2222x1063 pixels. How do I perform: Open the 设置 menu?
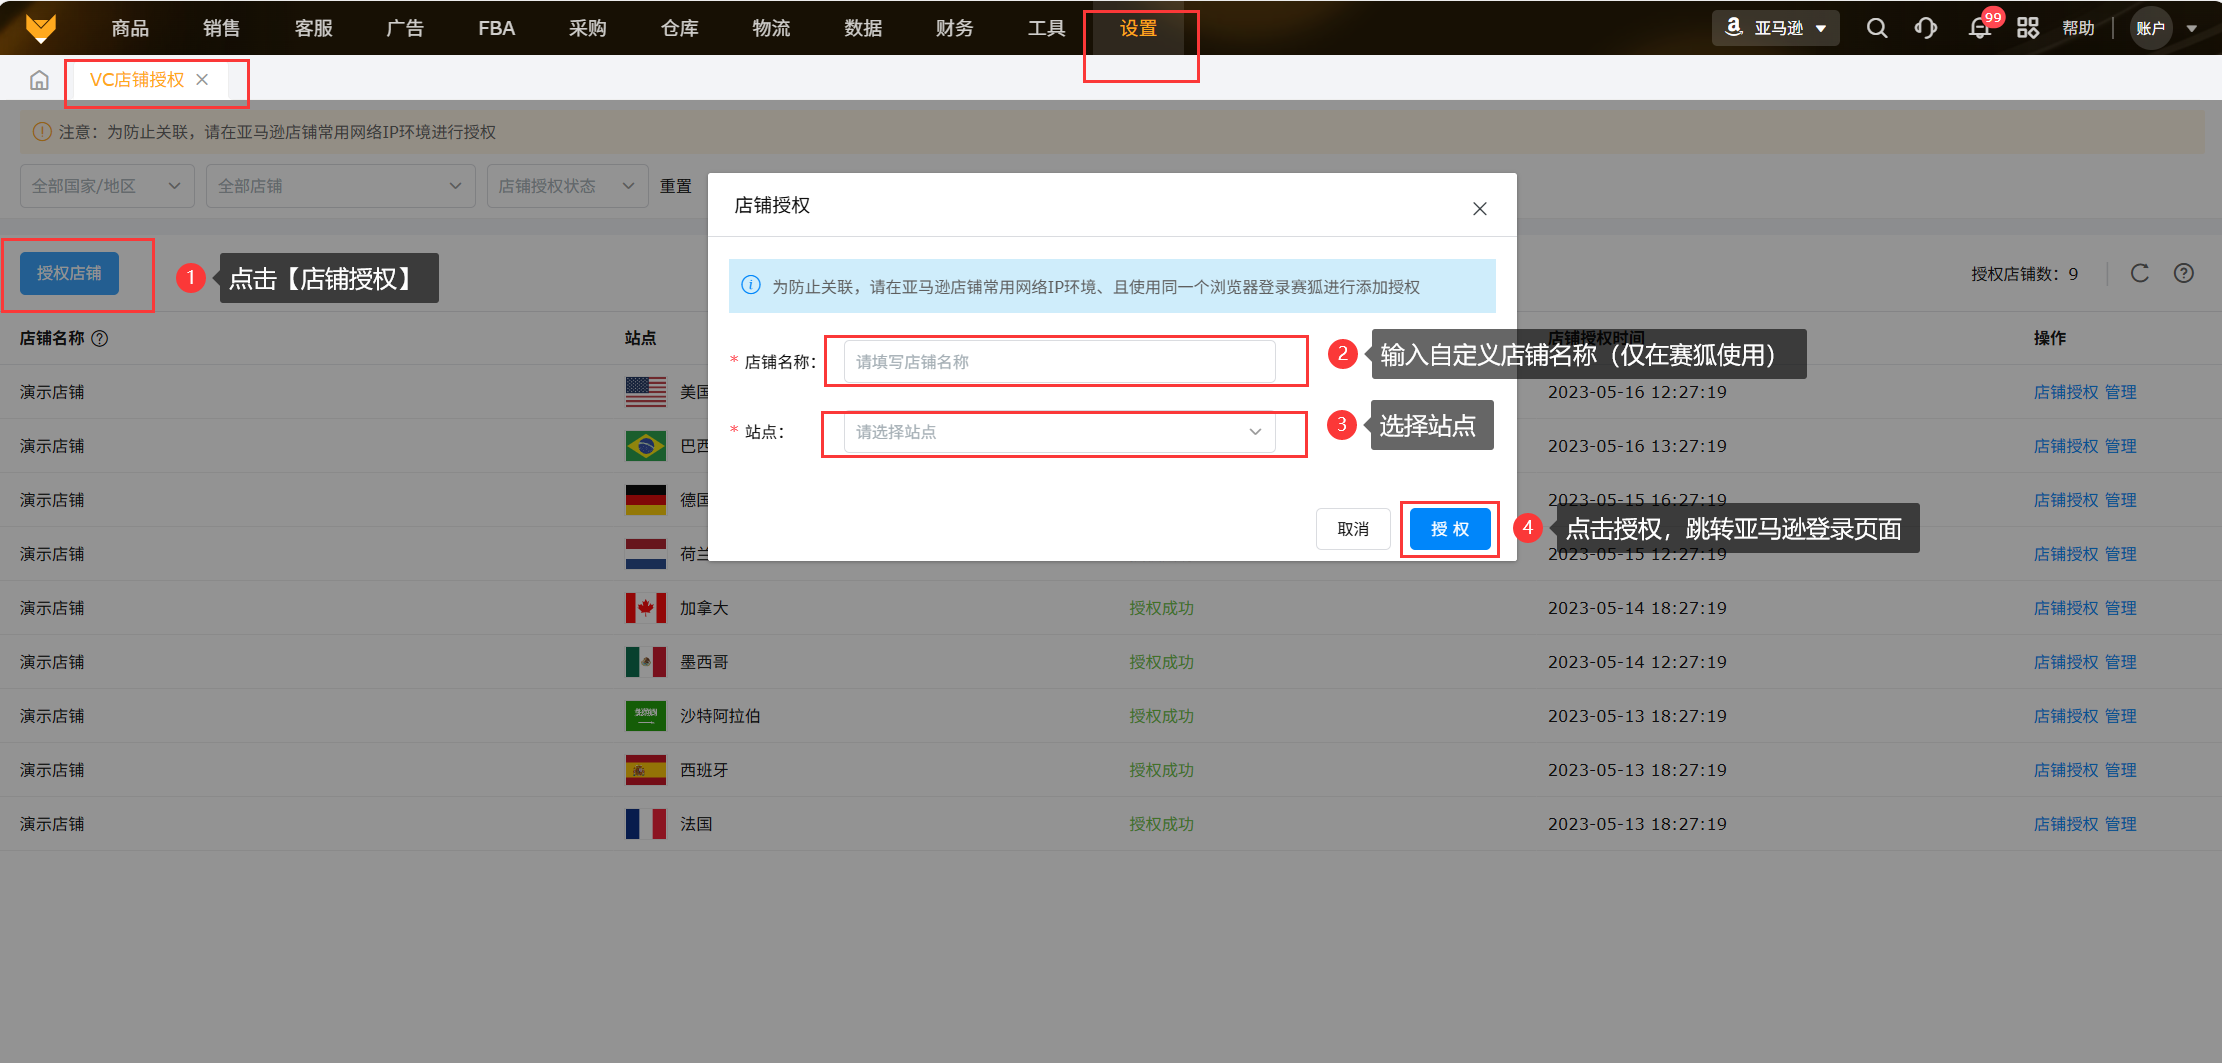tap(1139, 28)
